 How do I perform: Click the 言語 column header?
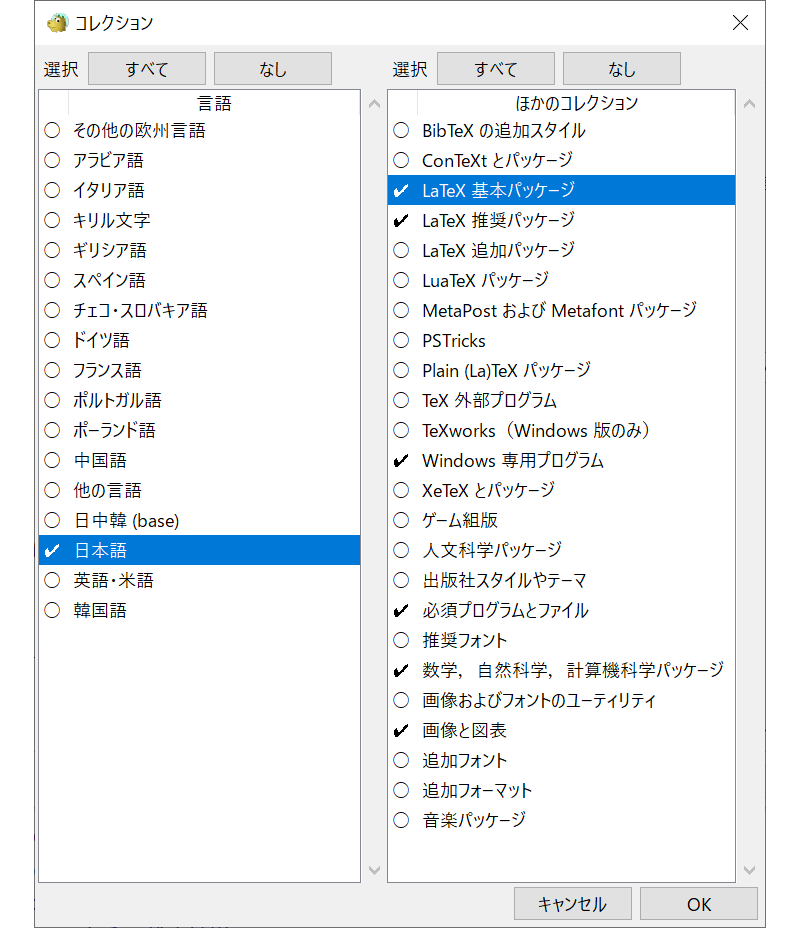[214, 103]
